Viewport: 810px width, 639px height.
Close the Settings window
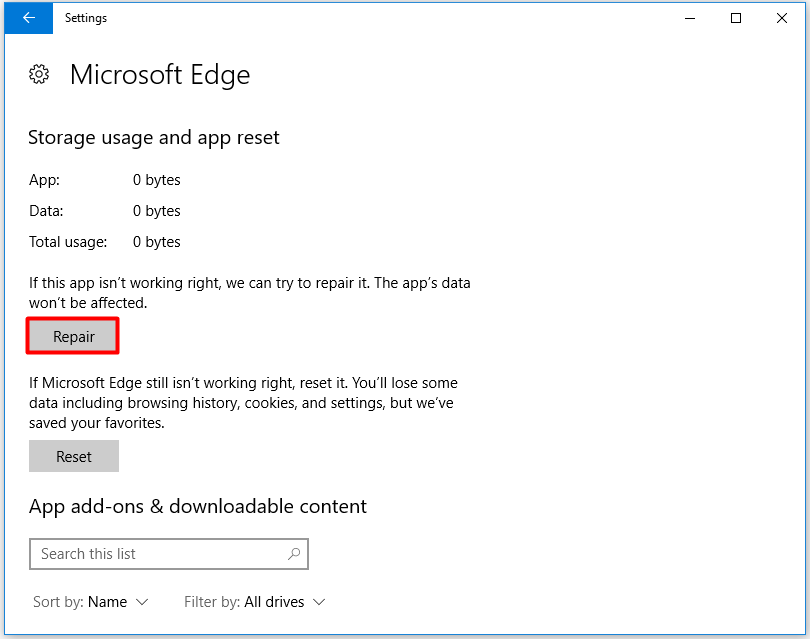click(x=782, y=18)
